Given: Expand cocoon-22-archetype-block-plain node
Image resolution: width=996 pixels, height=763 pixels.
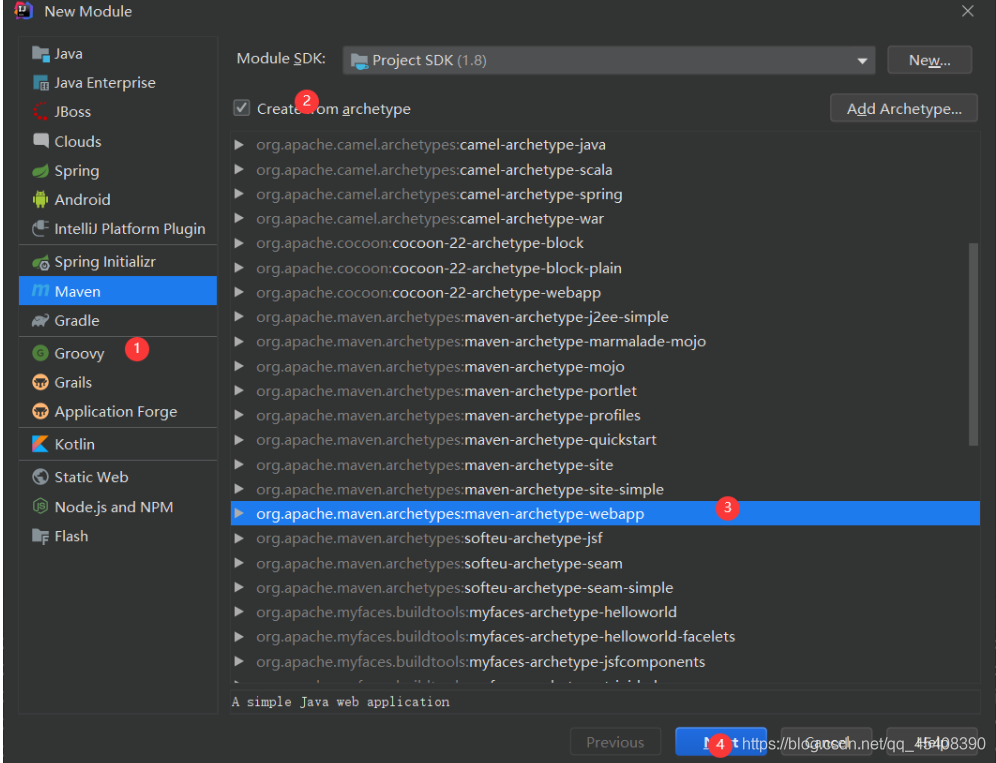Looking at the screenshot, I should tap(239, 268).
